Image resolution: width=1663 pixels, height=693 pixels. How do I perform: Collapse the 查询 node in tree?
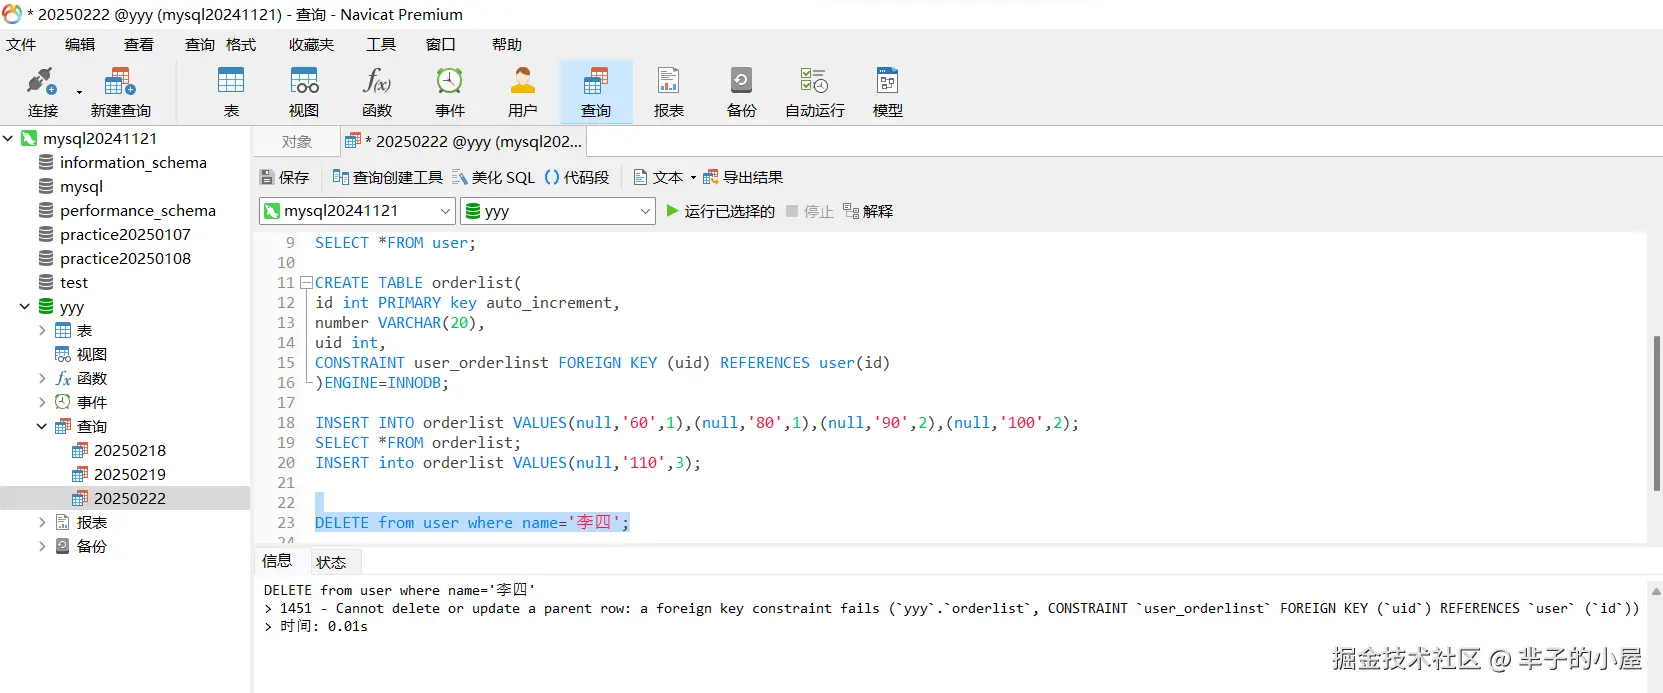pos(42,426)
